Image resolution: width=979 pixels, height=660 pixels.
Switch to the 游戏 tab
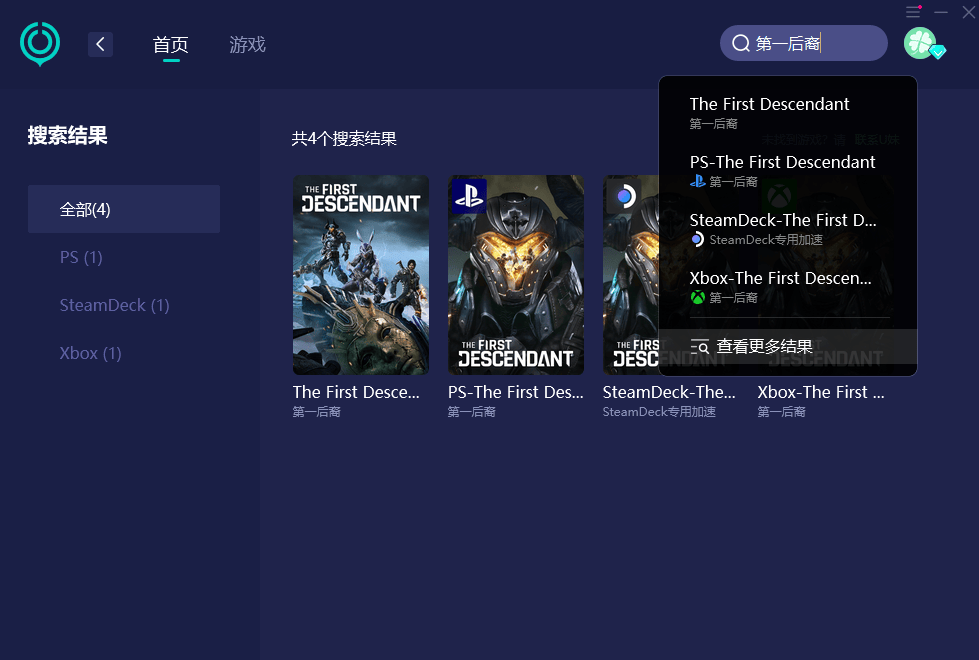click(247, 45)
